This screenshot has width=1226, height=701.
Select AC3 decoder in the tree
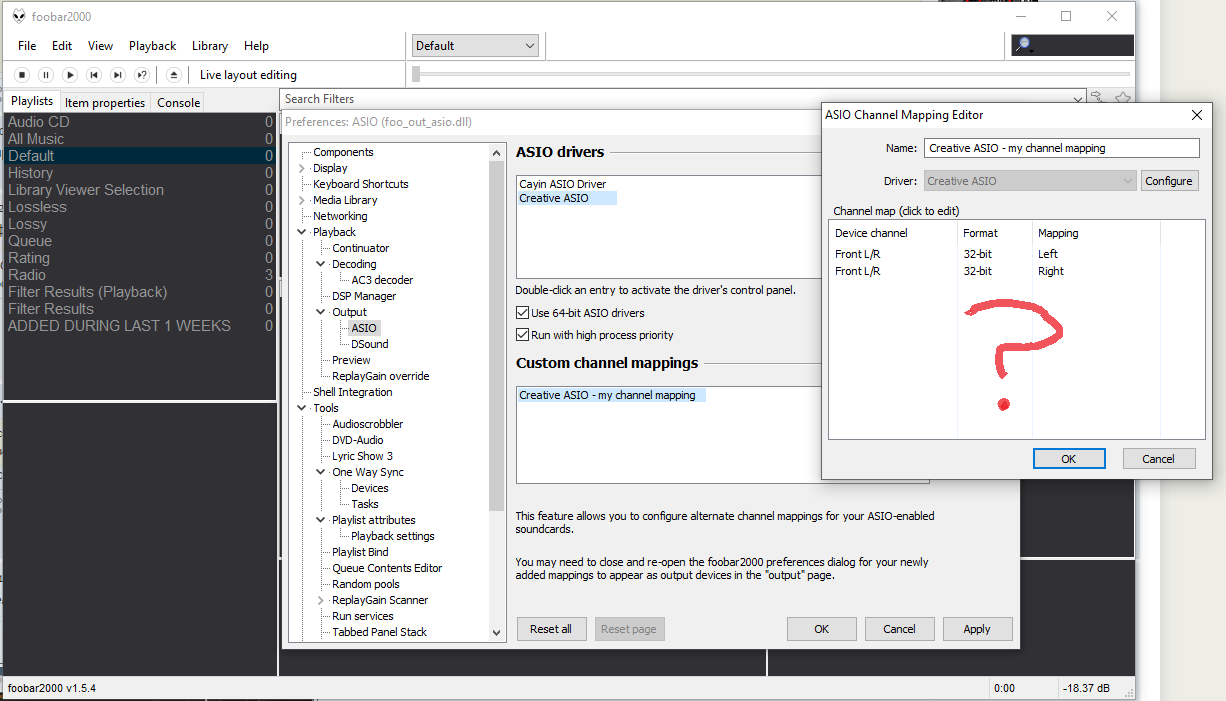point(382,280)
